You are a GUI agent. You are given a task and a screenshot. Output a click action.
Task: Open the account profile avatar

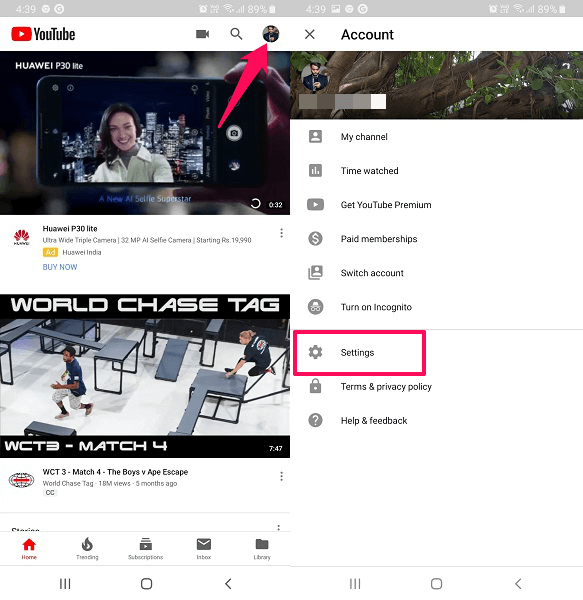coord(270,34)
